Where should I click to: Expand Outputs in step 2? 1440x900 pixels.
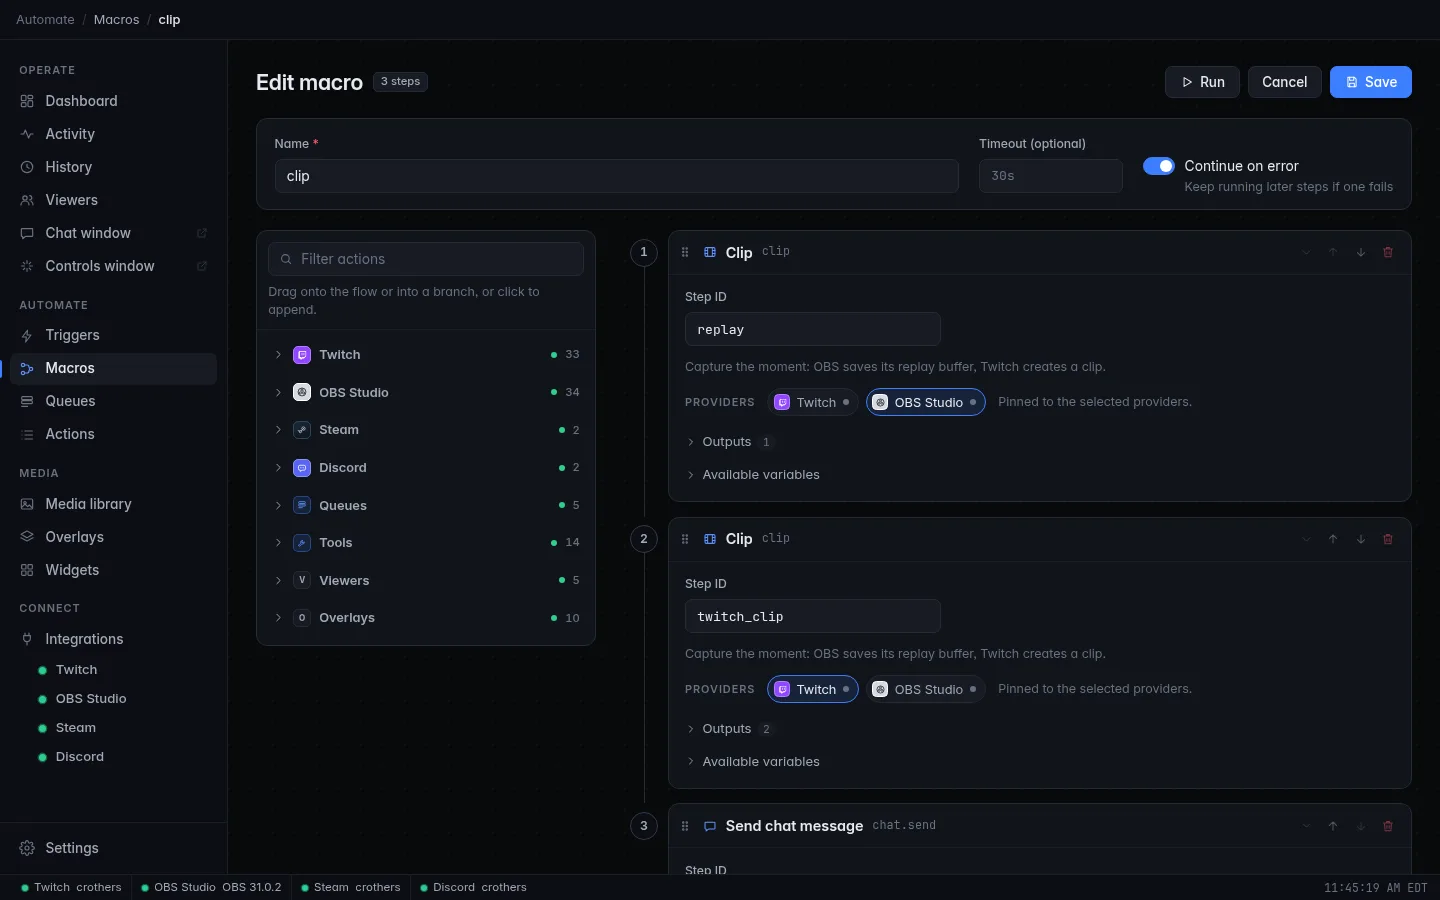(x=728, y=729)
